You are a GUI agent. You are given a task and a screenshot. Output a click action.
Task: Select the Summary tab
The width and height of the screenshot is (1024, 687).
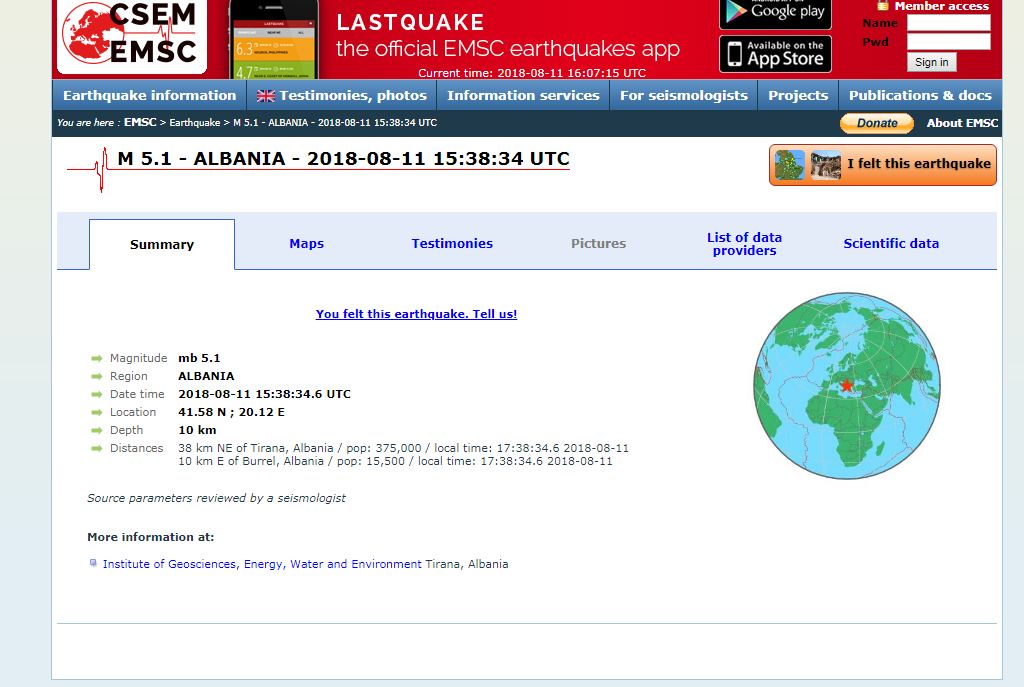tap(162, 244)
